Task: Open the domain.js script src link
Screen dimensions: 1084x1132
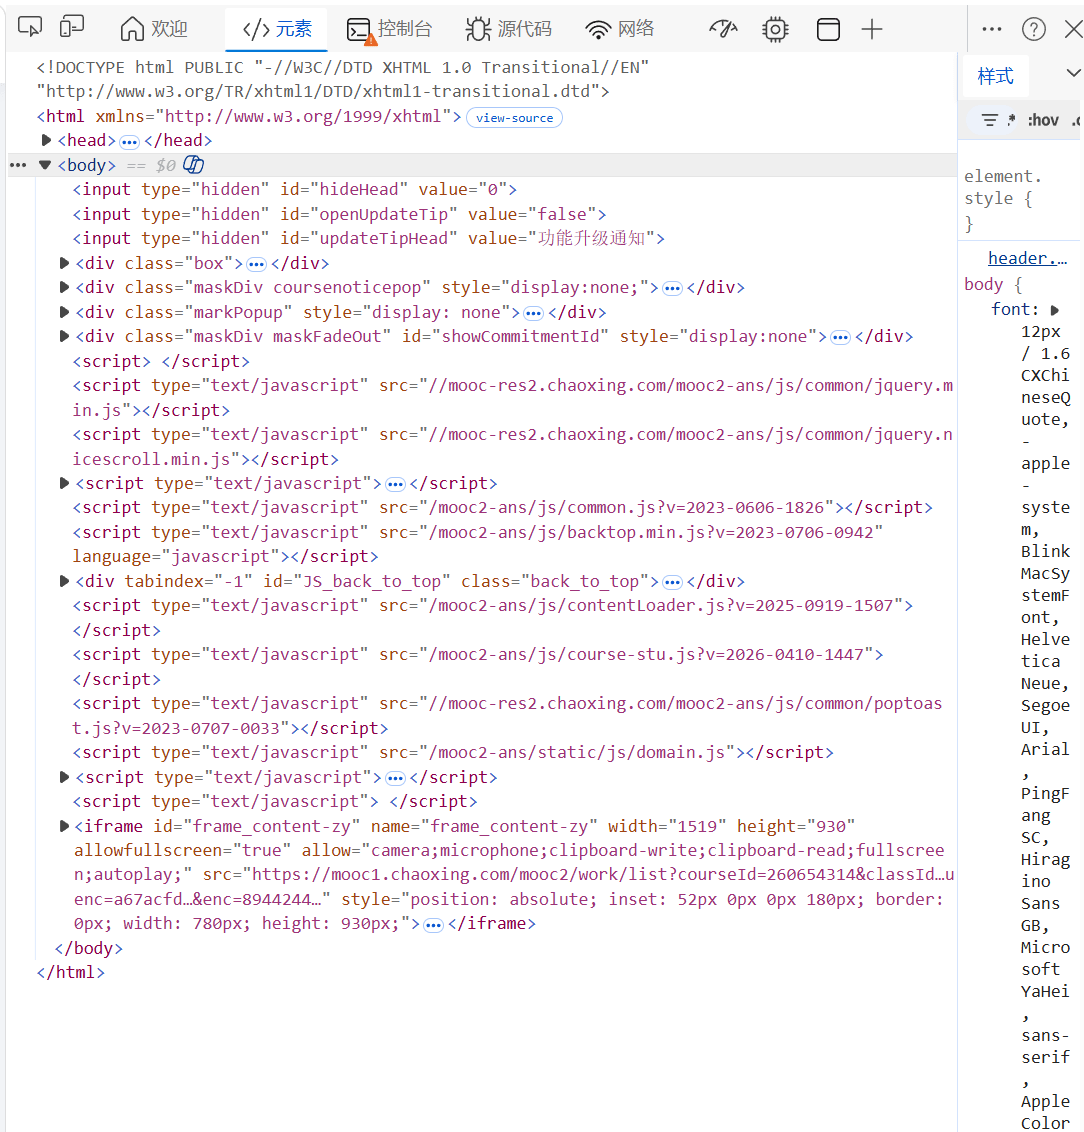Action: (x=577, y=752)
